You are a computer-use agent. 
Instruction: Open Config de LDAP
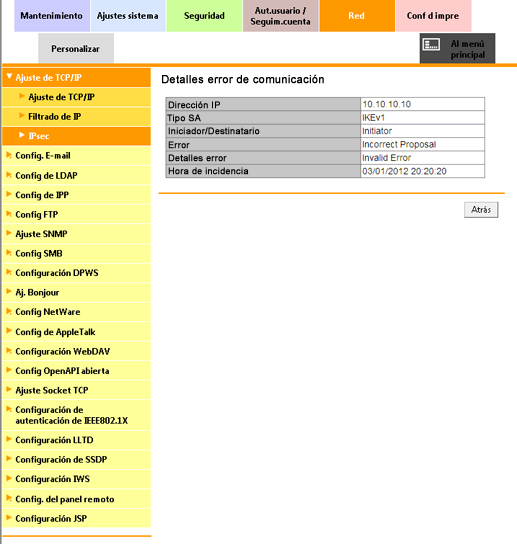76,175
